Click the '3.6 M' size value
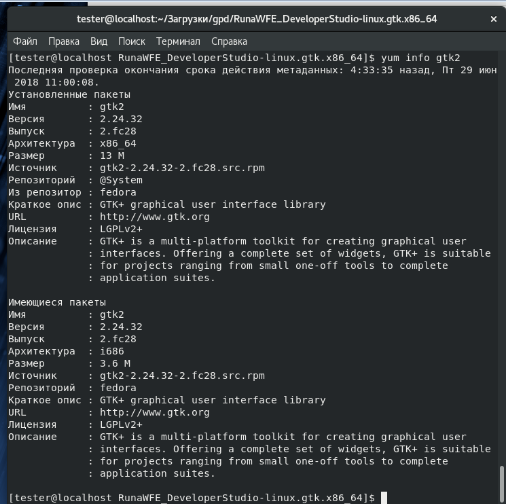Screen dimensions: 506x504 click(115, 363)
